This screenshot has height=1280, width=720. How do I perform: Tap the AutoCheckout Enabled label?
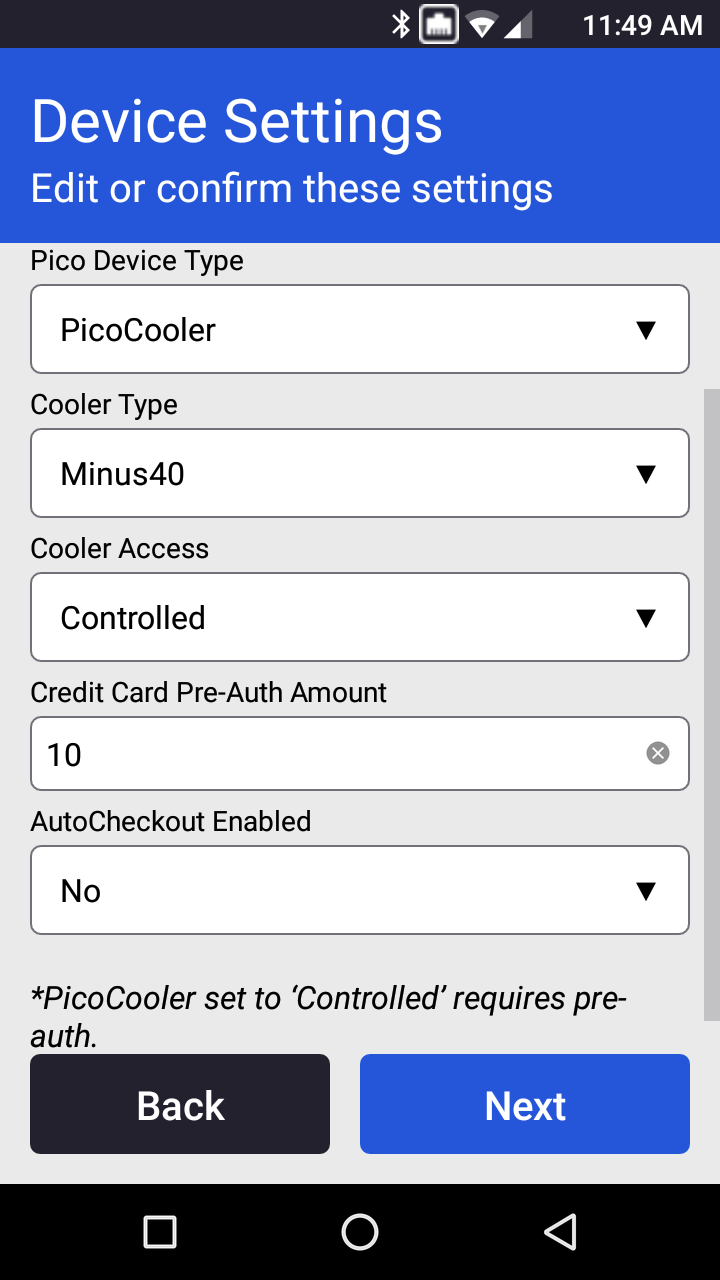click(x=171, y=821)
